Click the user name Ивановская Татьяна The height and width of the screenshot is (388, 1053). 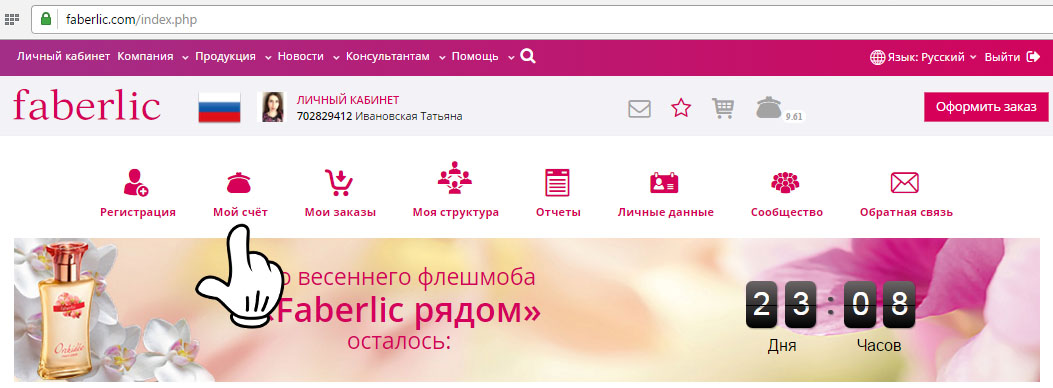click(408, 116)
